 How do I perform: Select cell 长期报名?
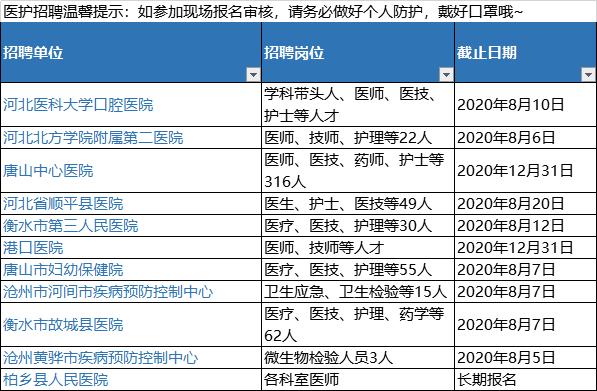click(525, 380)
